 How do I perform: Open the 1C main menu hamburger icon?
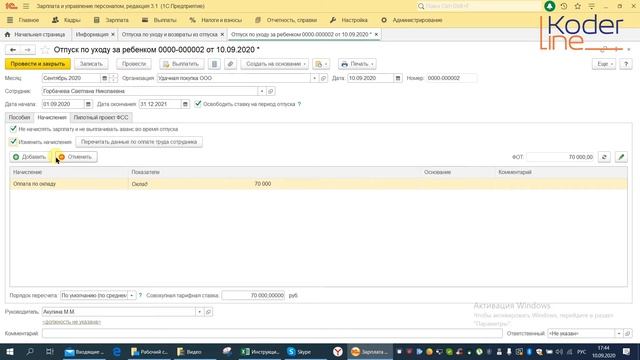[26, 6]
